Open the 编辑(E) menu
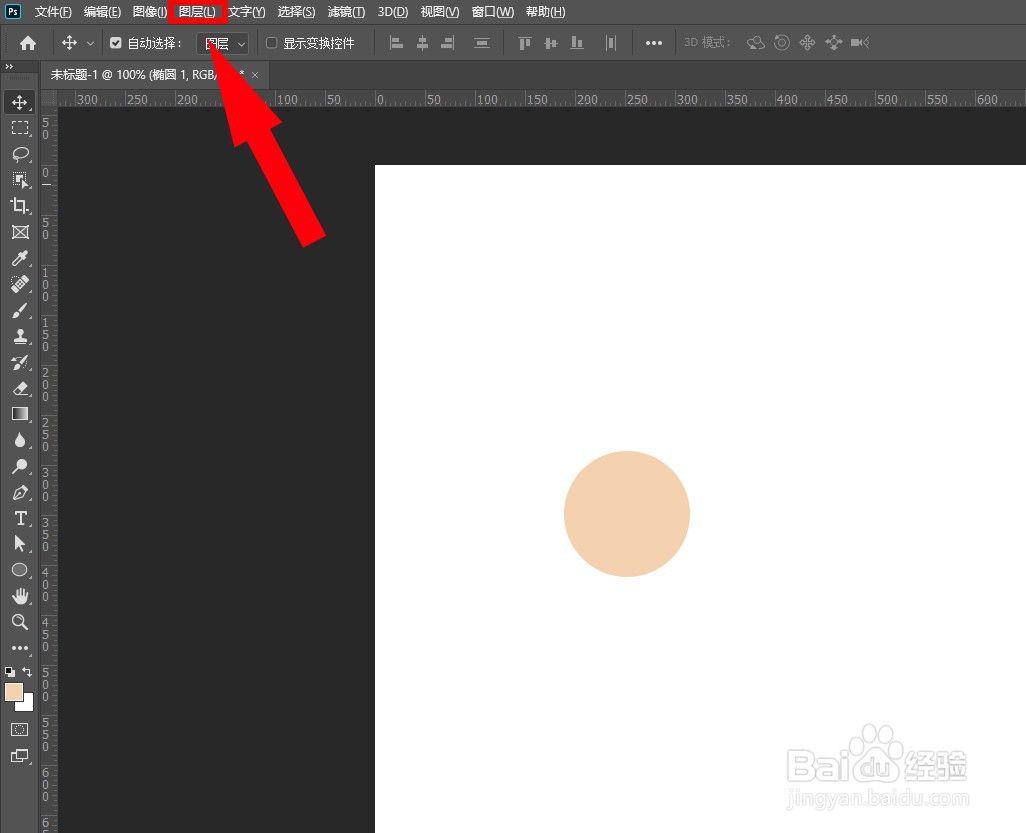 102,12
